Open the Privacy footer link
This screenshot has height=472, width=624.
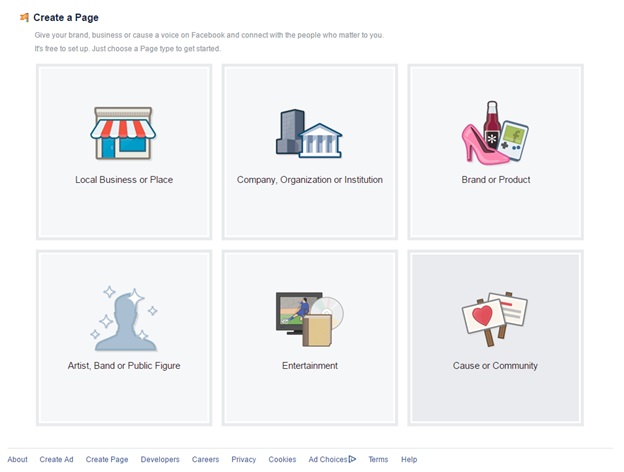tap(244, 460)
